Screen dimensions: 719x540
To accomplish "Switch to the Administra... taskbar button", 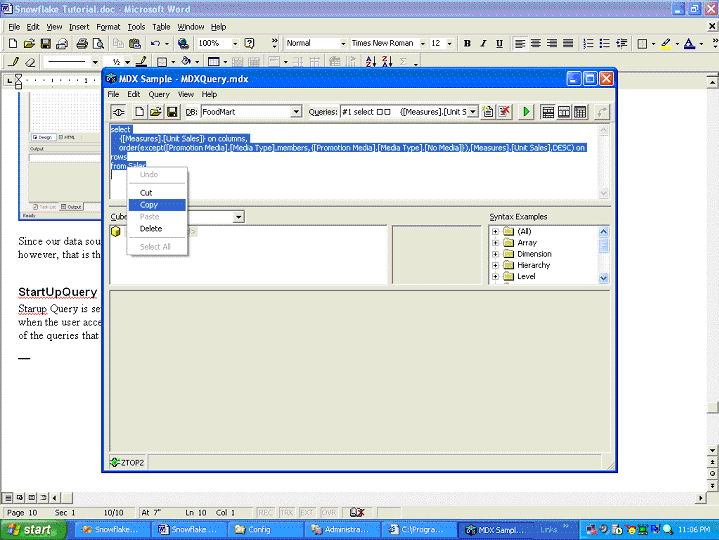I will coord(343,530).
